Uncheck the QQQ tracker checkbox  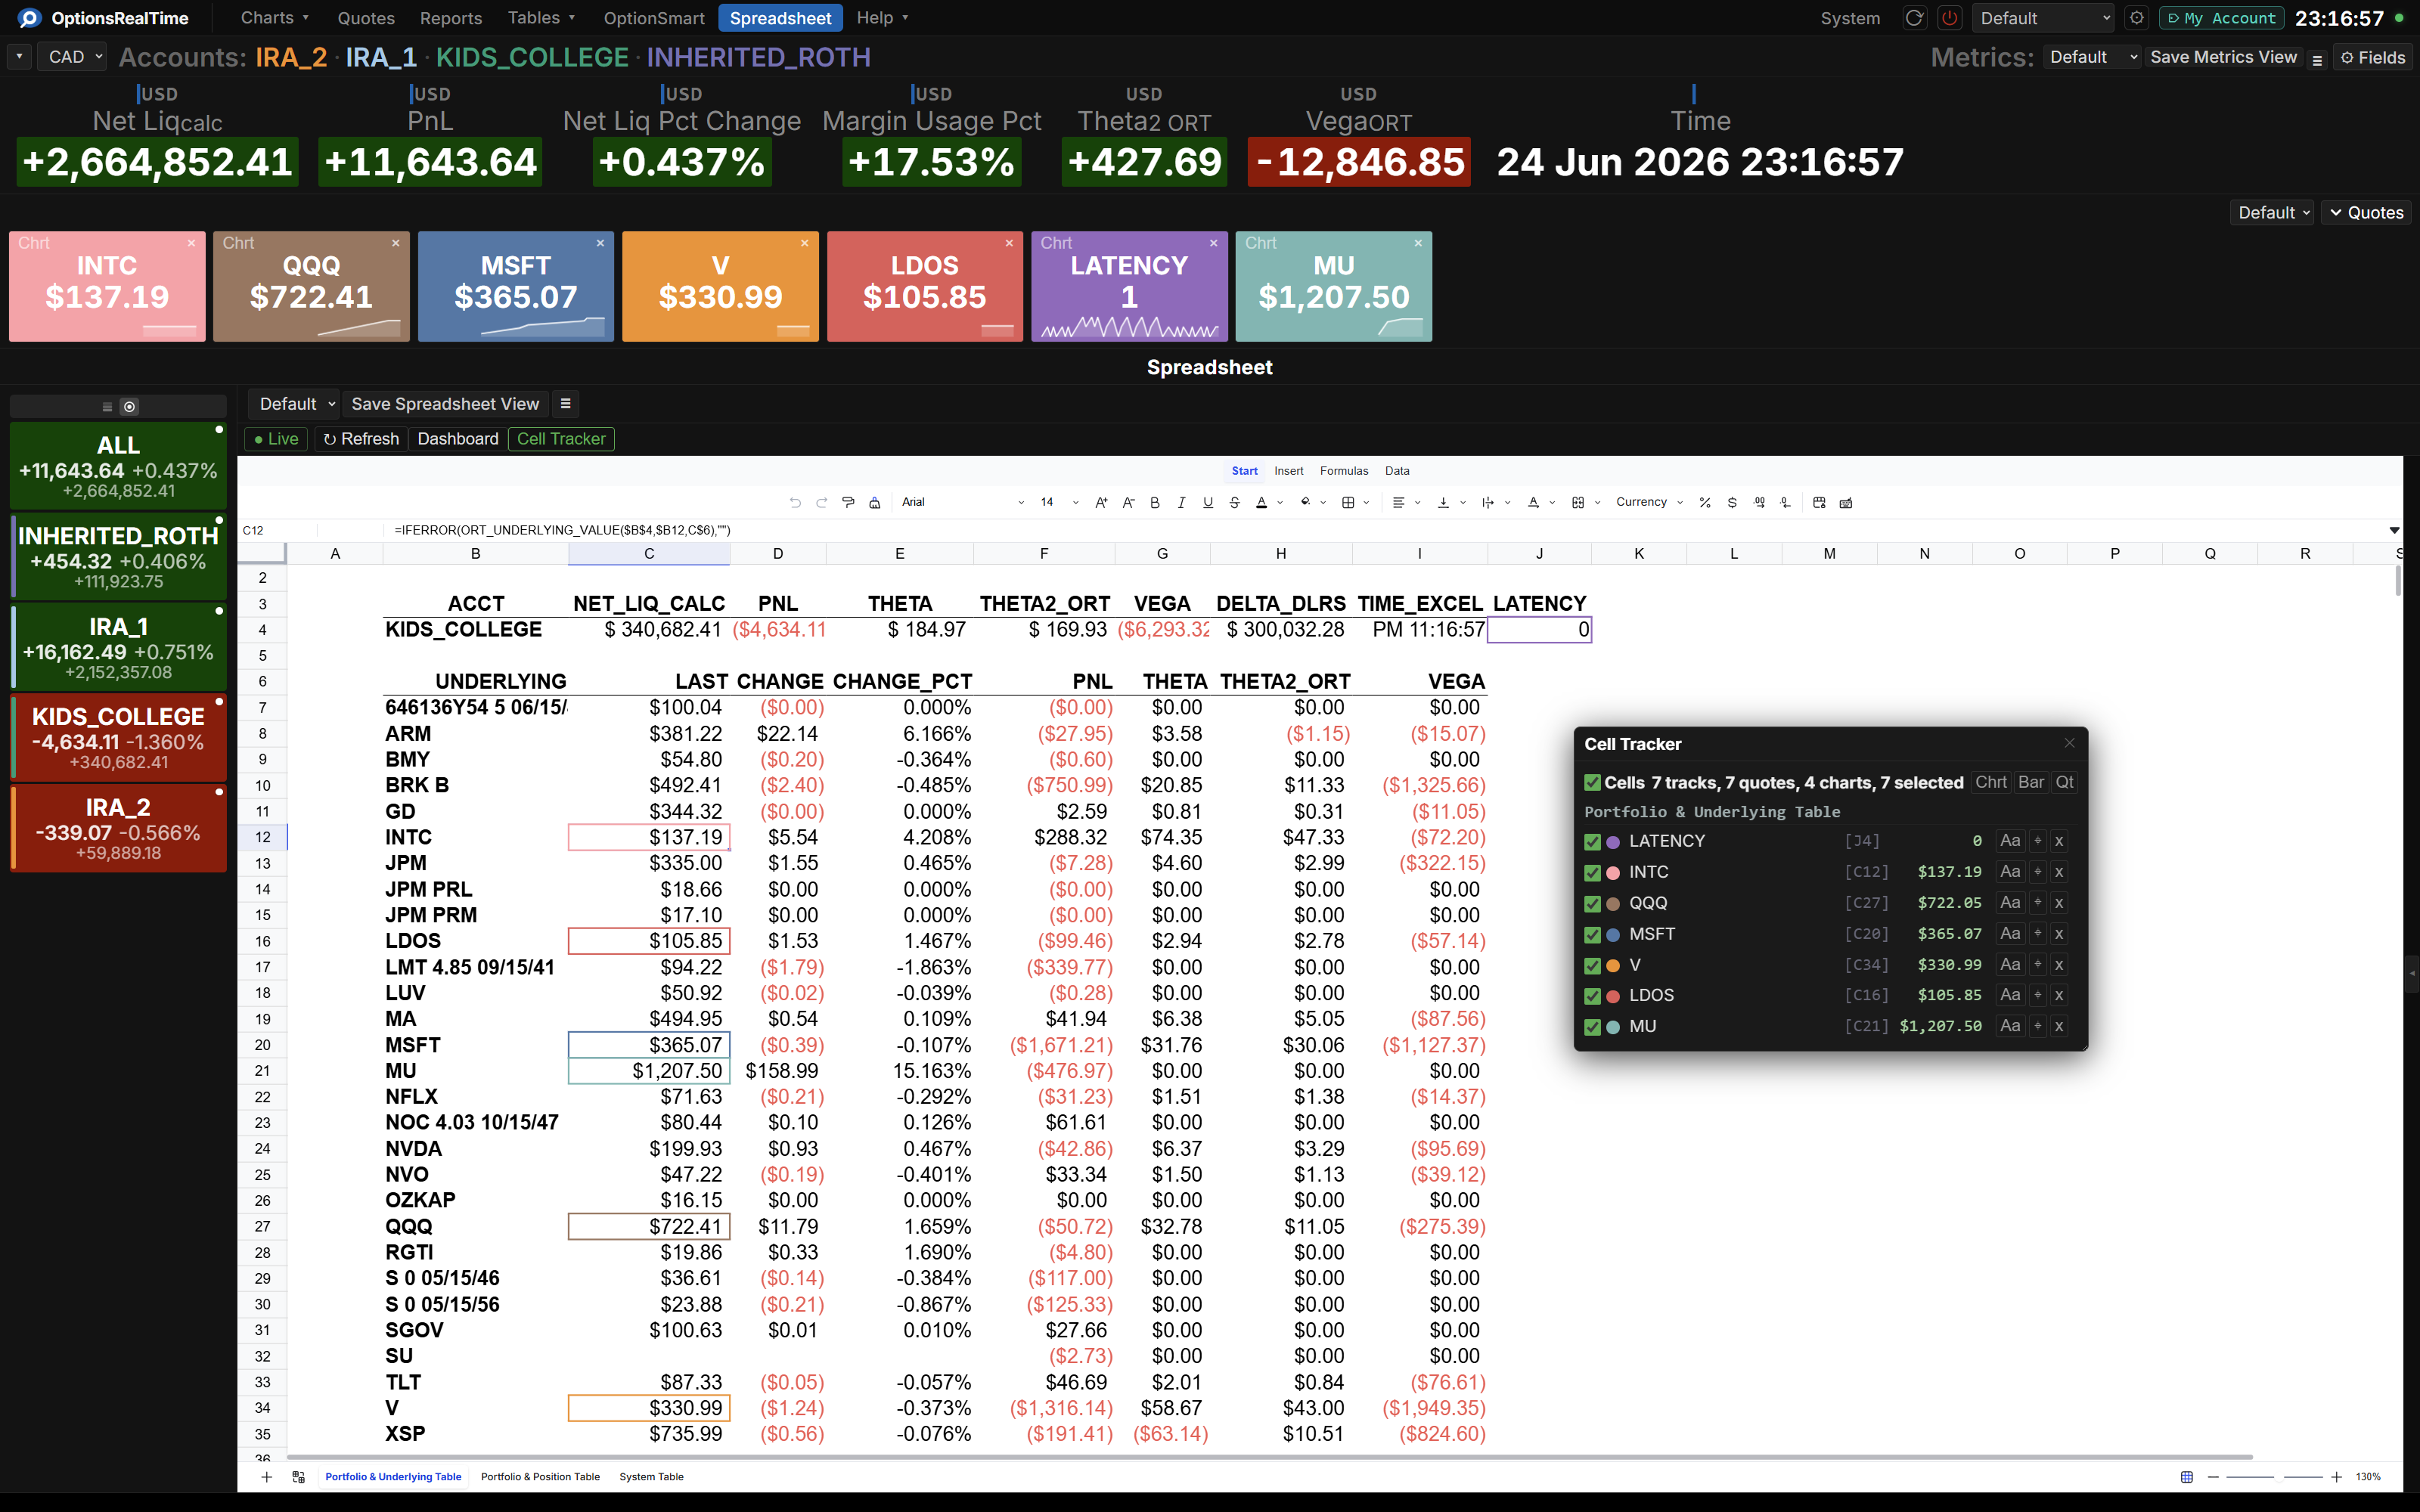pyautogui.click(x=1593, y=904)
